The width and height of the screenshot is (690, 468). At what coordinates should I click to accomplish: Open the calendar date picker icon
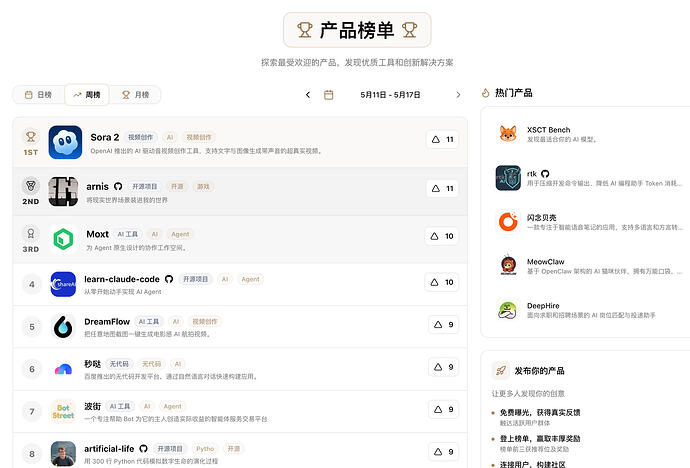pyautogui.click(x=328, y=95)
